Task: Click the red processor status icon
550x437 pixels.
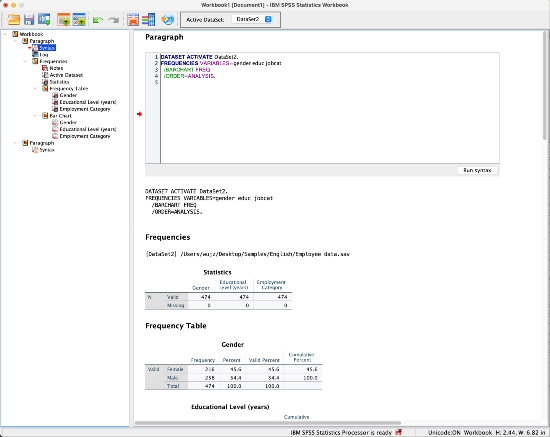Action: (398, 432)
